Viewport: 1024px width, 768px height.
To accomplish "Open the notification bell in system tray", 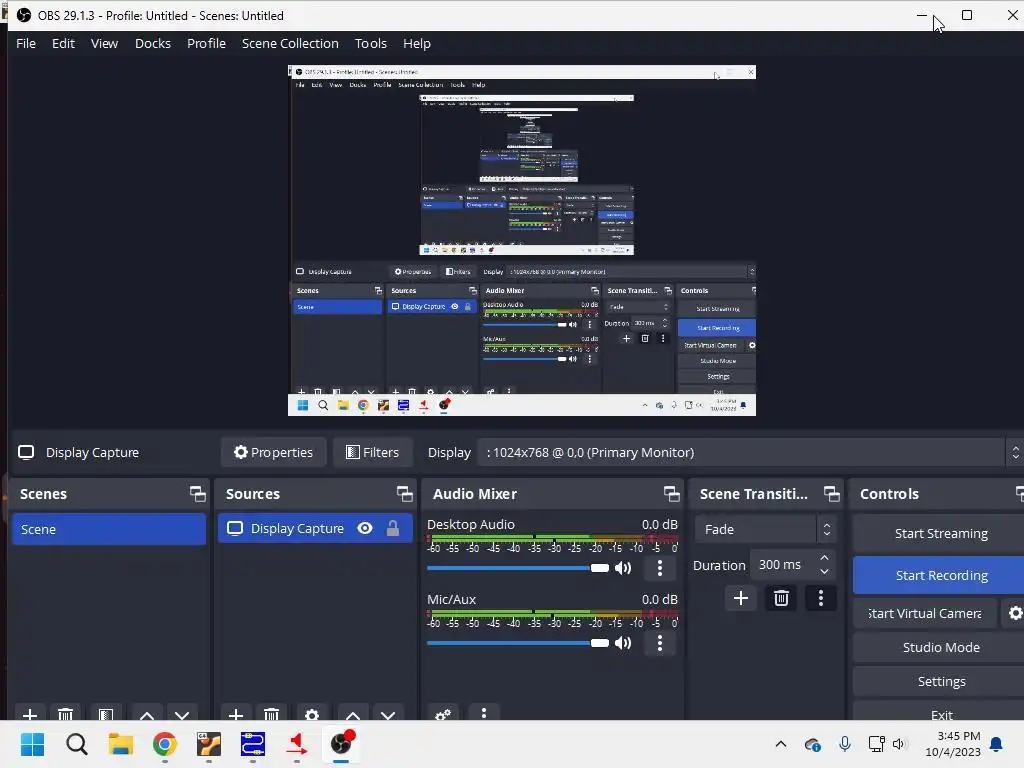I will (996, 744).
